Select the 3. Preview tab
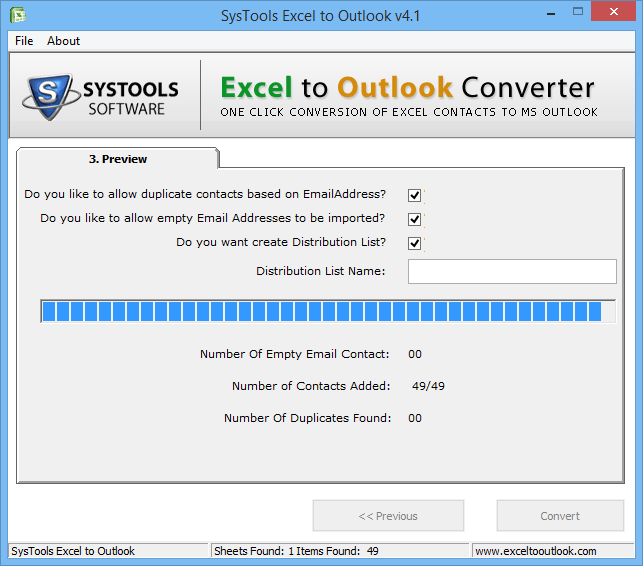This screenshot has width=643, height=566. [x=118, y=159]
